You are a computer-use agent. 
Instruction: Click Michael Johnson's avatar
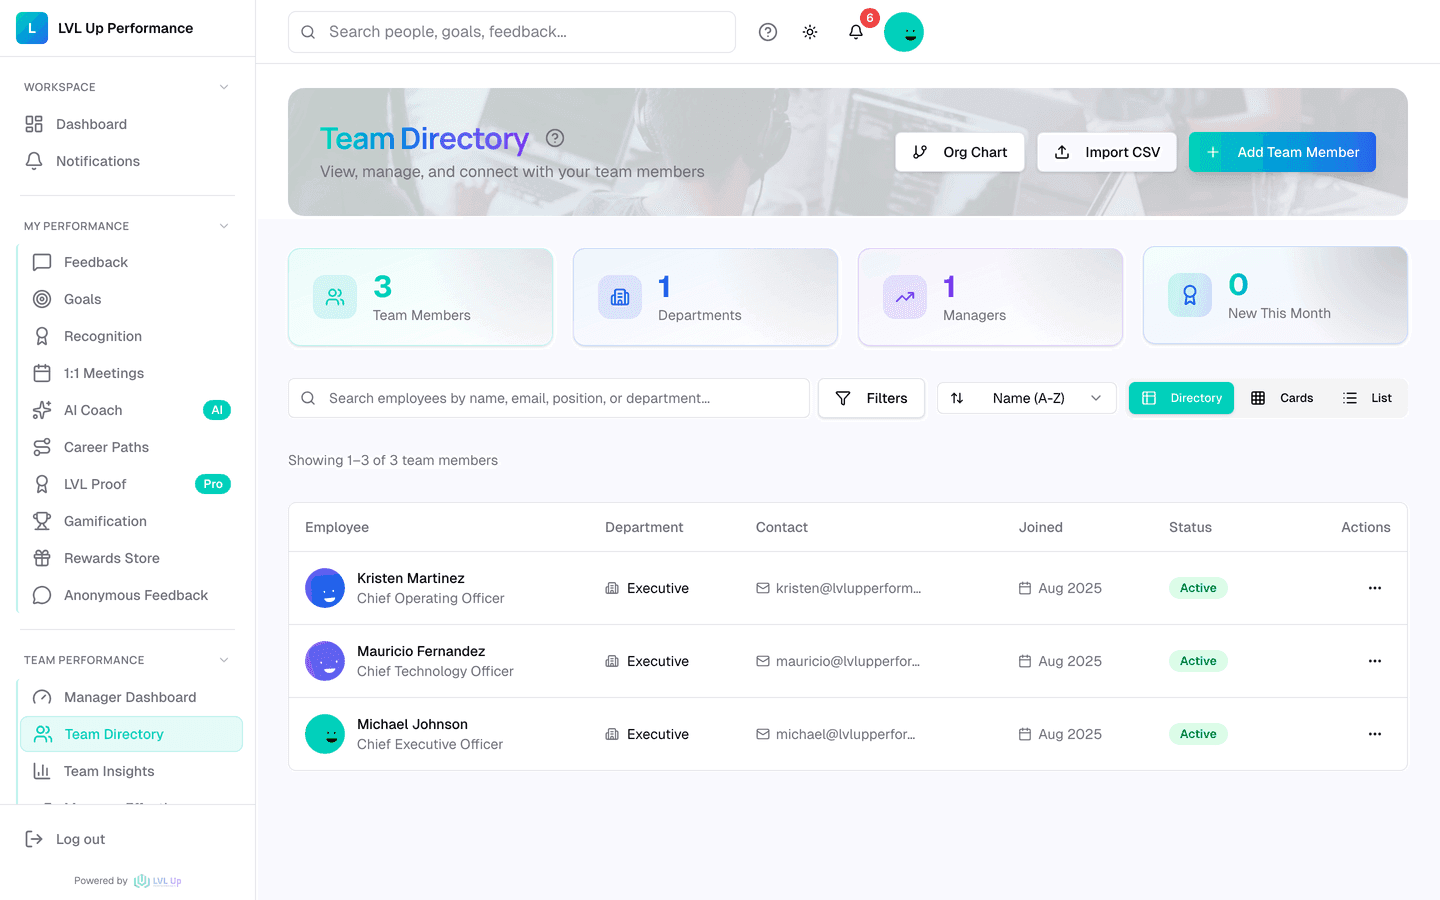[325, 734]
